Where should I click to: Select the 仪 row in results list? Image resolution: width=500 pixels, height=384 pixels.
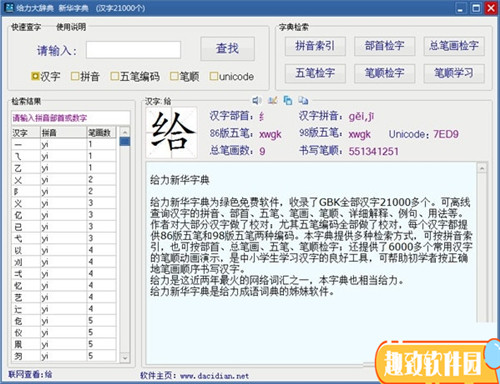pos(63,332)
